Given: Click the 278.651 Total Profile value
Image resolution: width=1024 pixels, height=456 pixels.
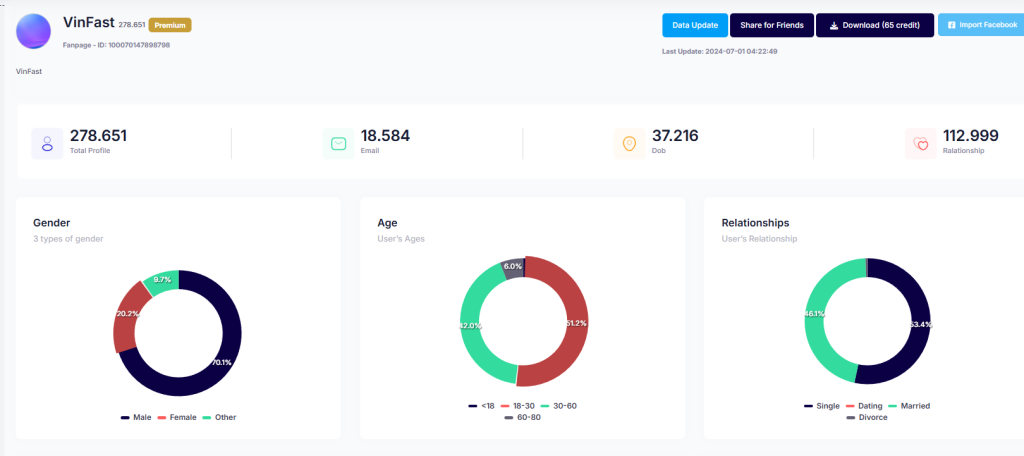Looking at the screenshot, I should point(99,136).
